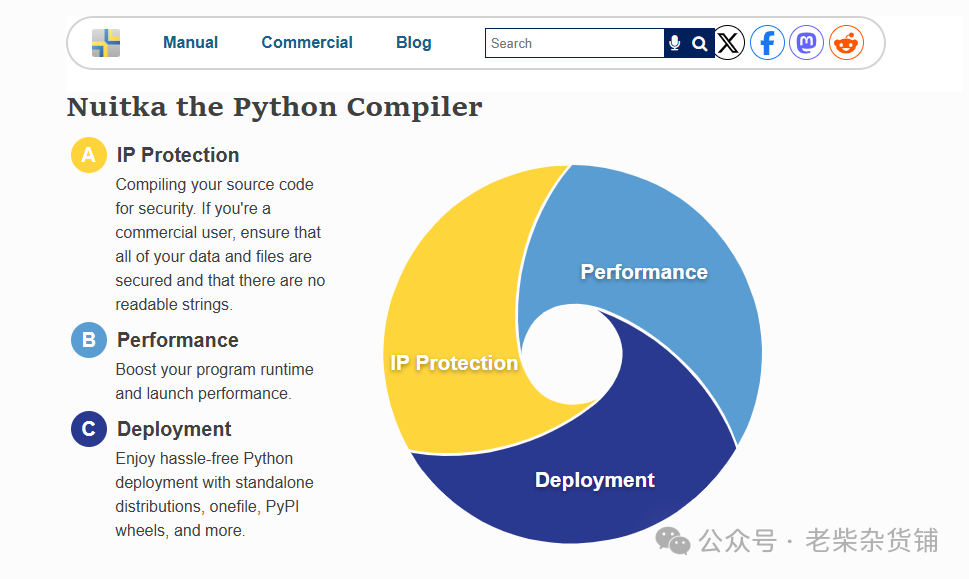
Task: Open the Mastodon social icon
Action: [806, 43]
